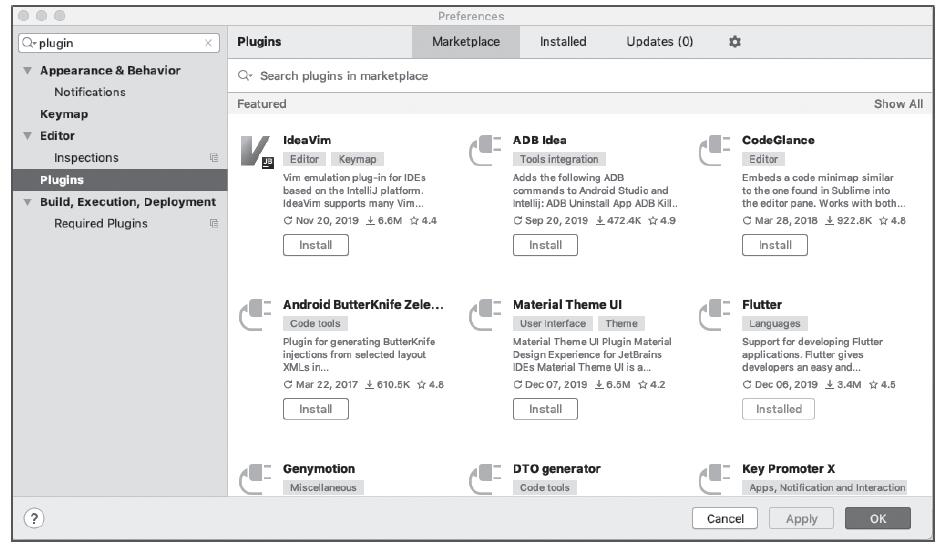Collapse the Appearance & Behavior section

coord(27,71)
